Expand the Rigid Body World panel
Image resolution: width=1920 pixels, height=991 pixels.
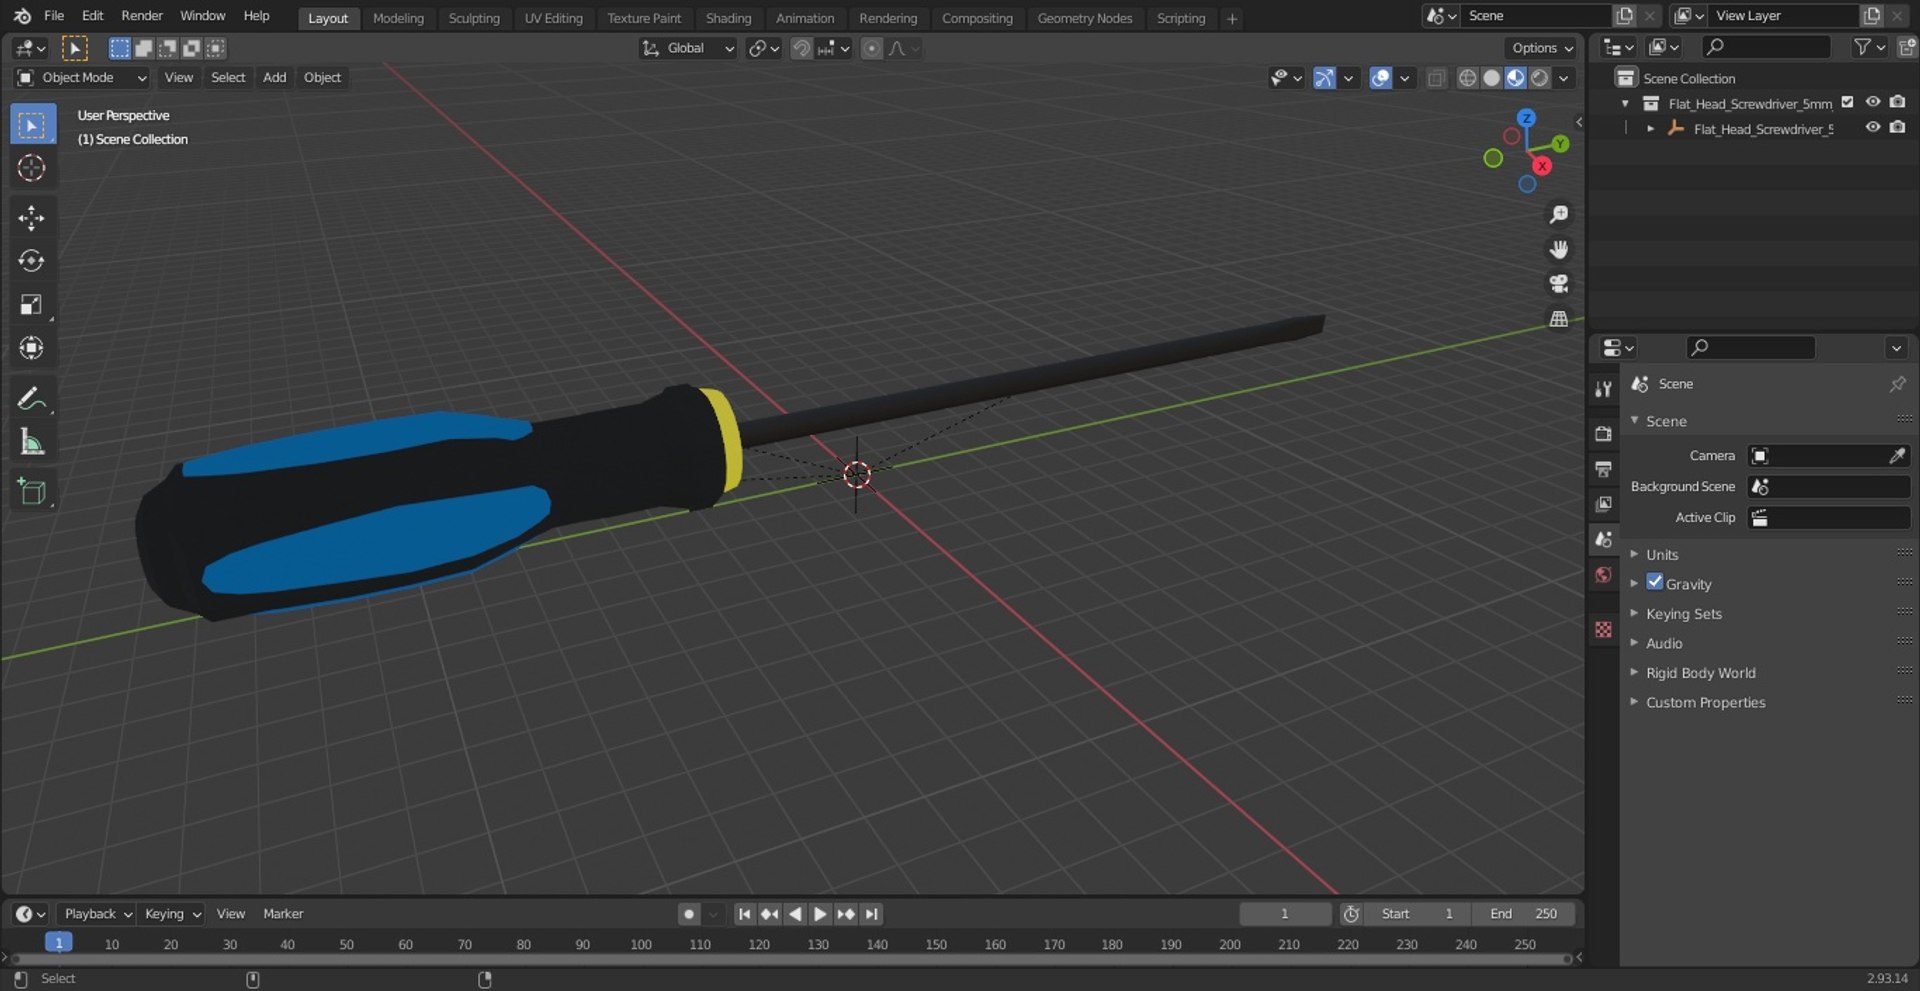coord(1700,673)
